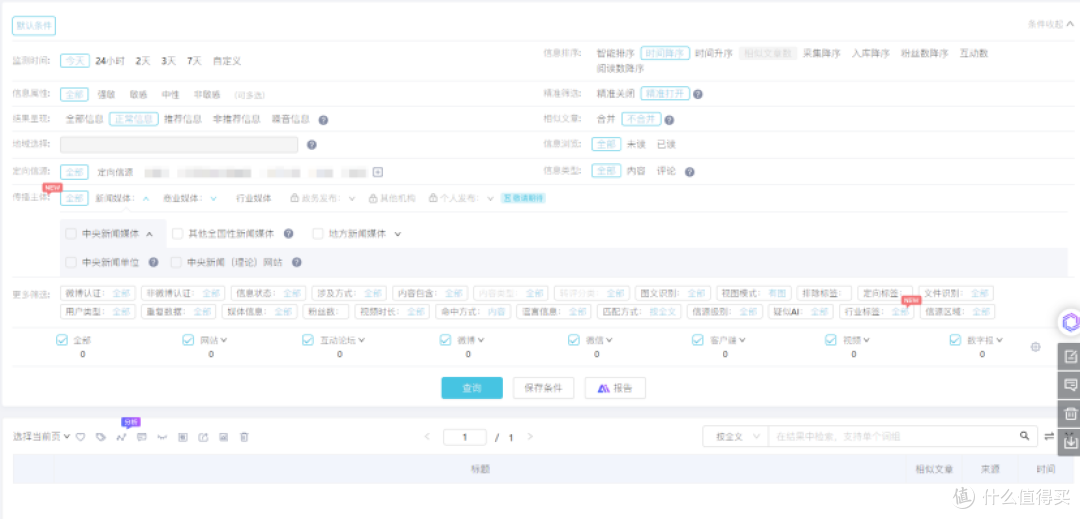
Task: Click the help icon beside 中央新闻单位
Action: [154, 262]
